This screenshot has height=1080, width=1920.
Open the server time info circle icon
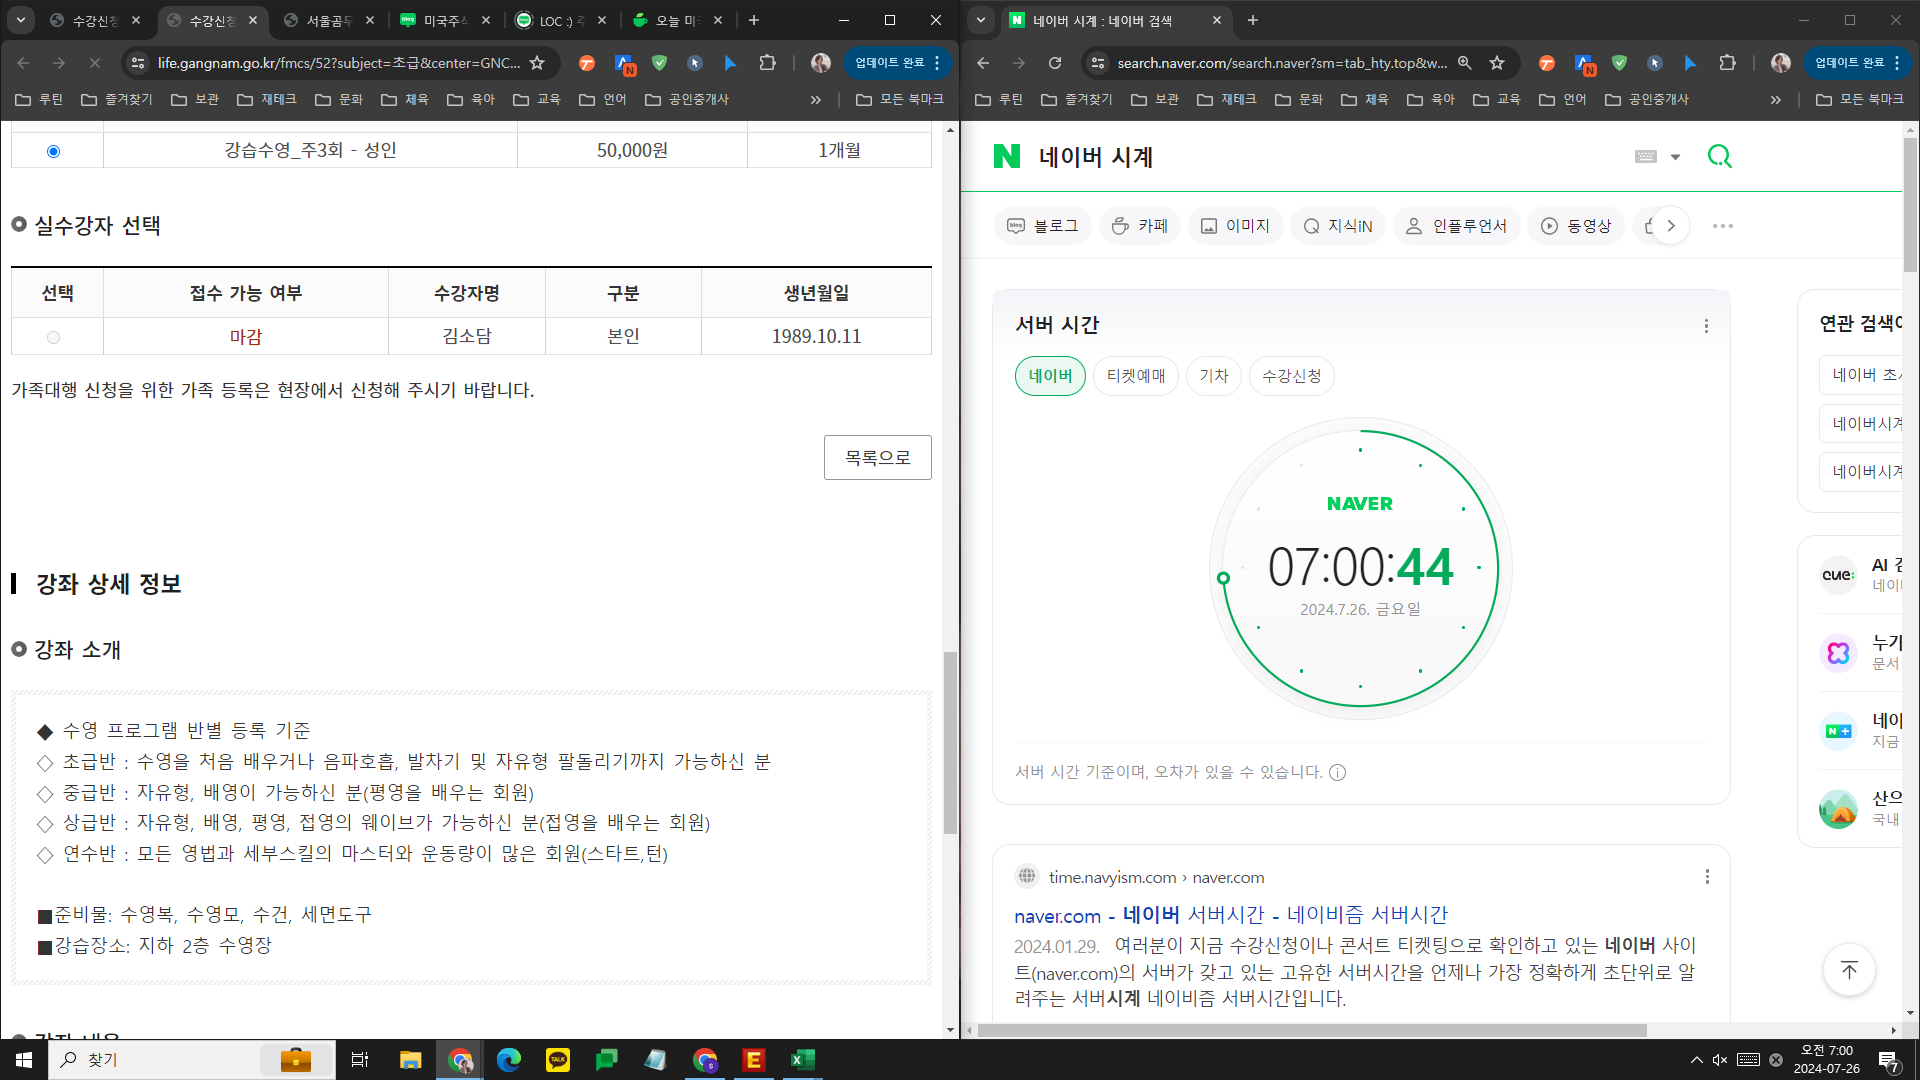tap(1337, 772)
